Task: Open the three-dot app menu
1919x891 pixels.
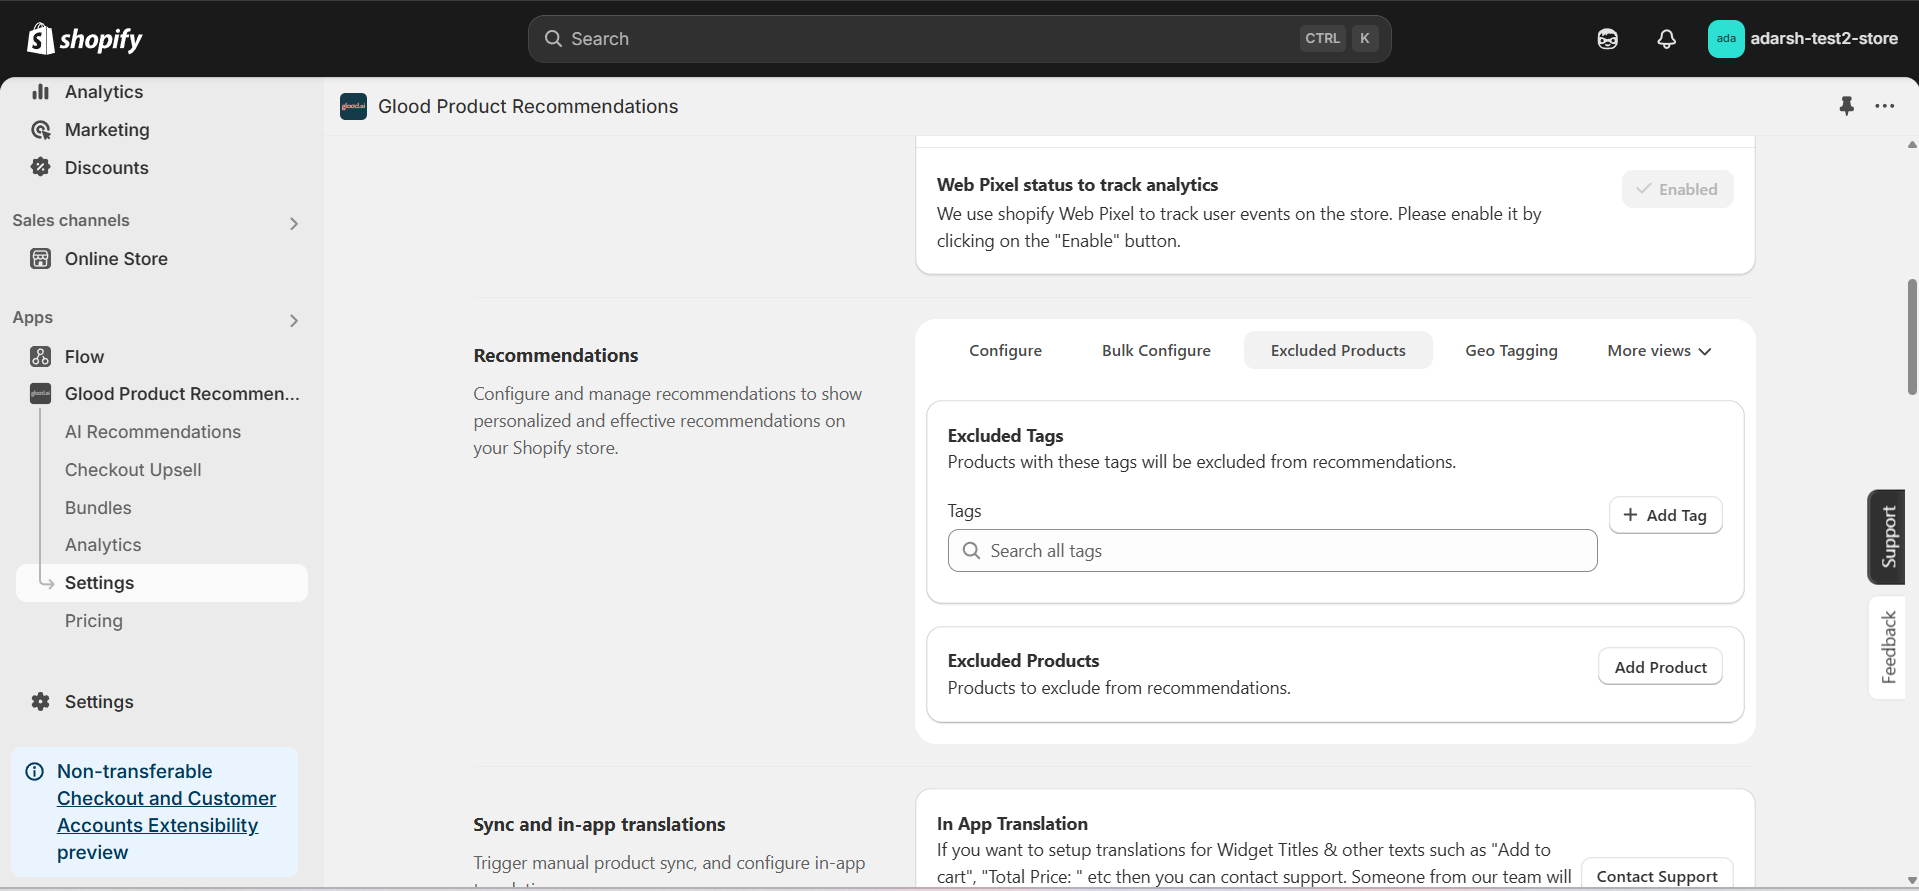Action: [x=1885, y=106]
